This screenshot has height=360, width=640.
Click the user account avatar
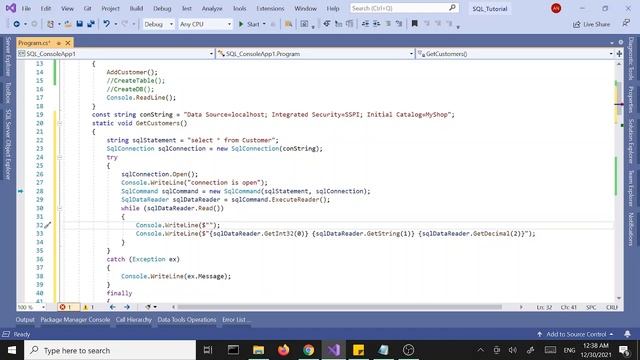point(556,8)
